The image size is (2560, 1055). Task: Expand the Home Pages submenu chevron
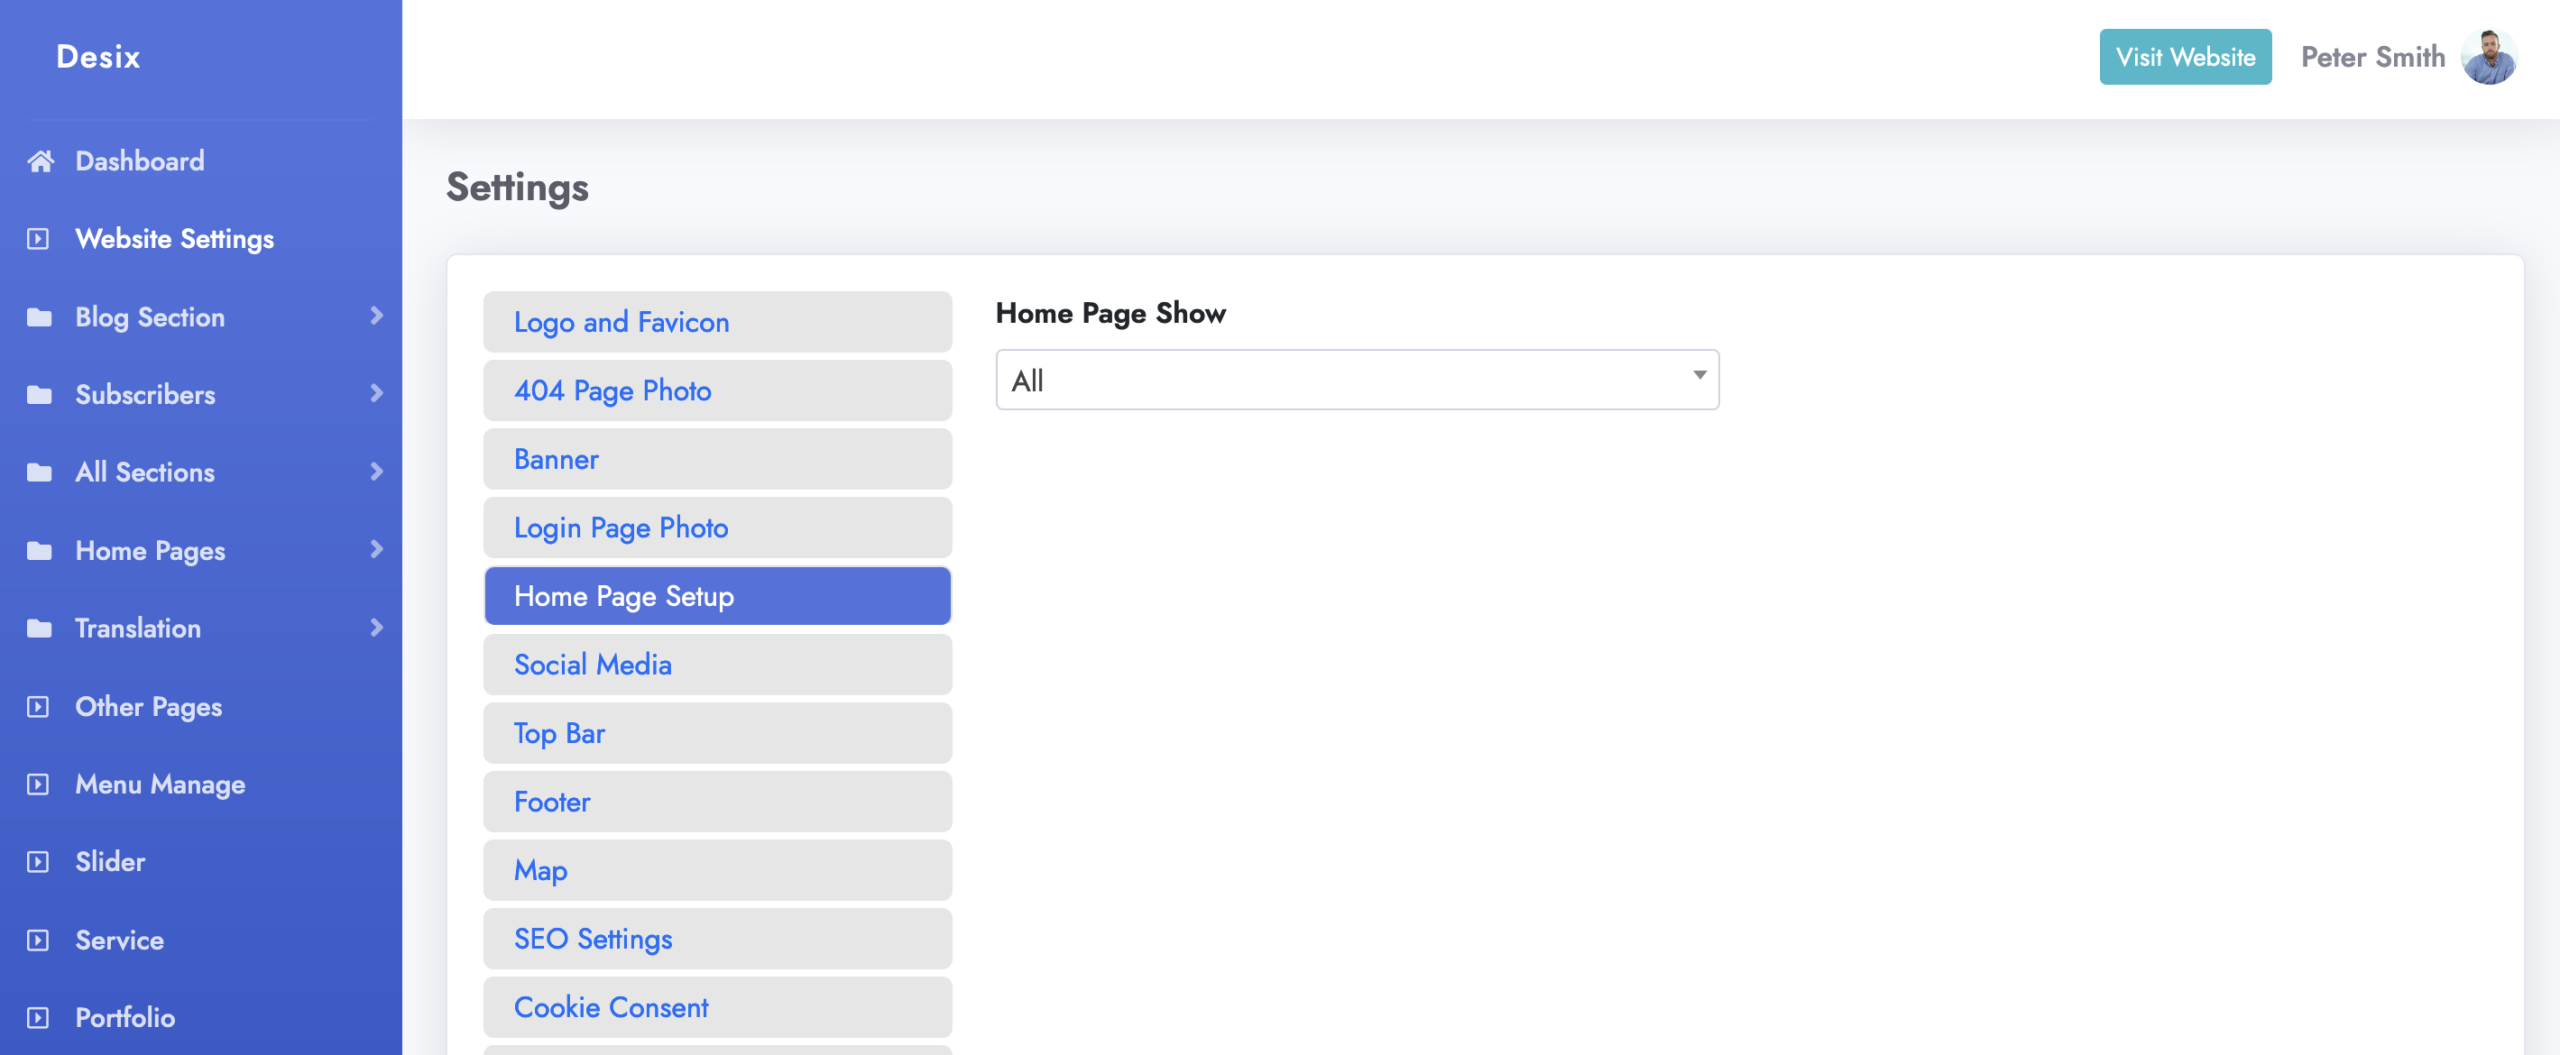[x=376, y=549]
